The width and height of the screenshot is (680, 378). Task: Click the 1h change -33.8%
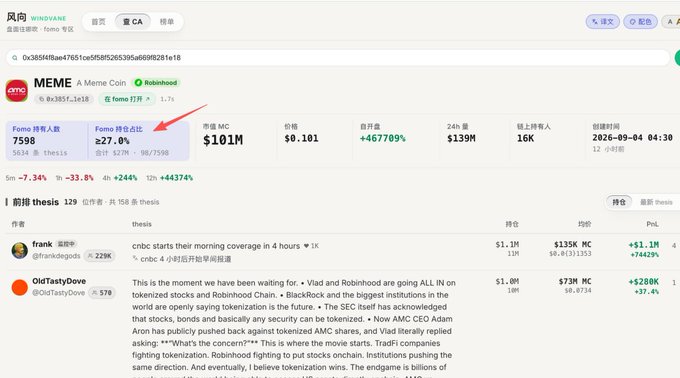click(x=79, y=178)
